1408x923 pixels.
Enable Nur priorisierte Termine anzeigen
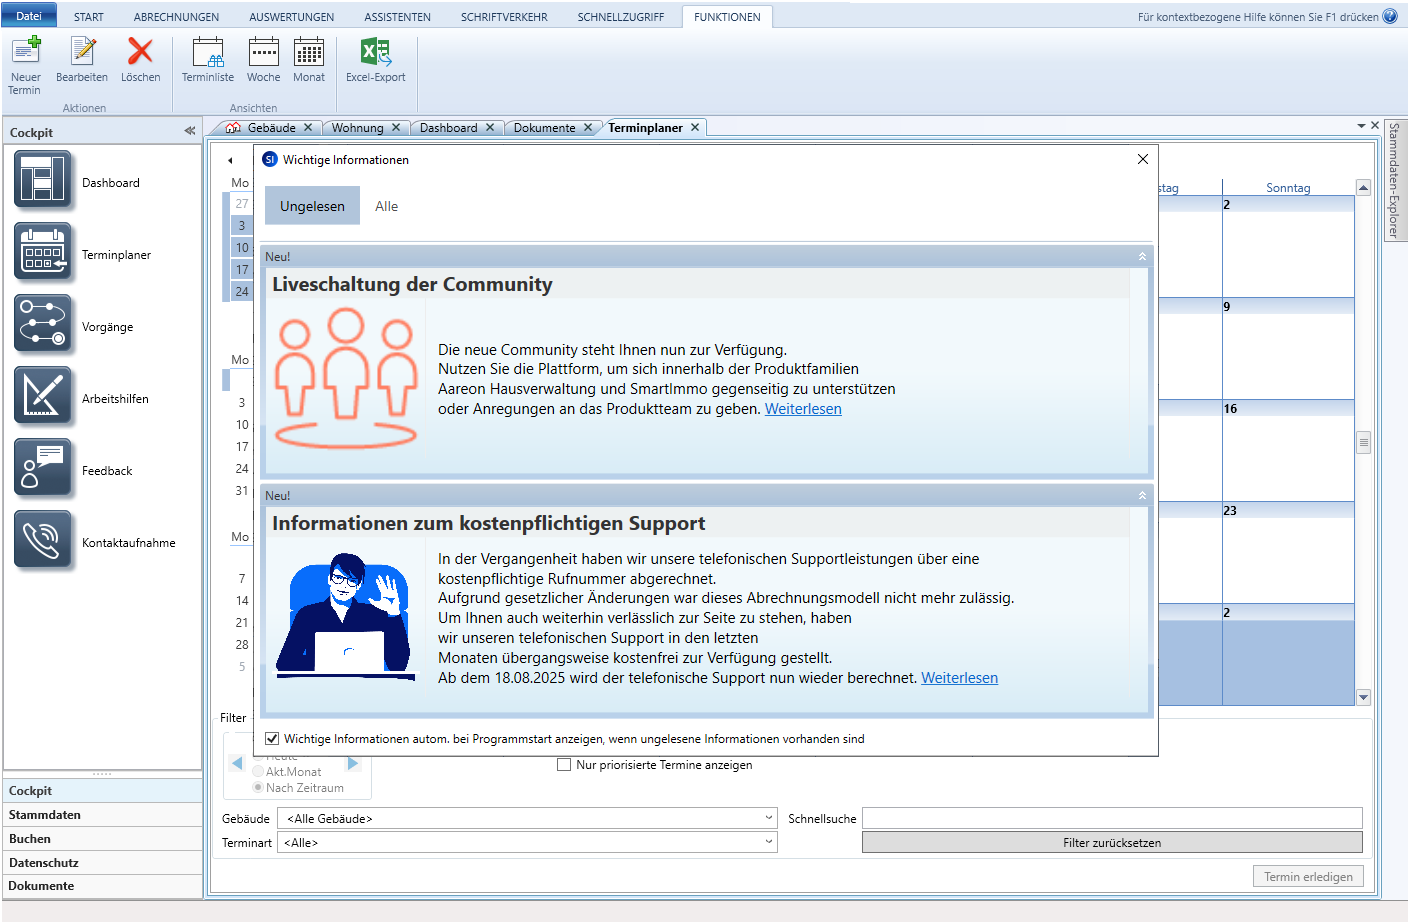(x=564, y=765)
